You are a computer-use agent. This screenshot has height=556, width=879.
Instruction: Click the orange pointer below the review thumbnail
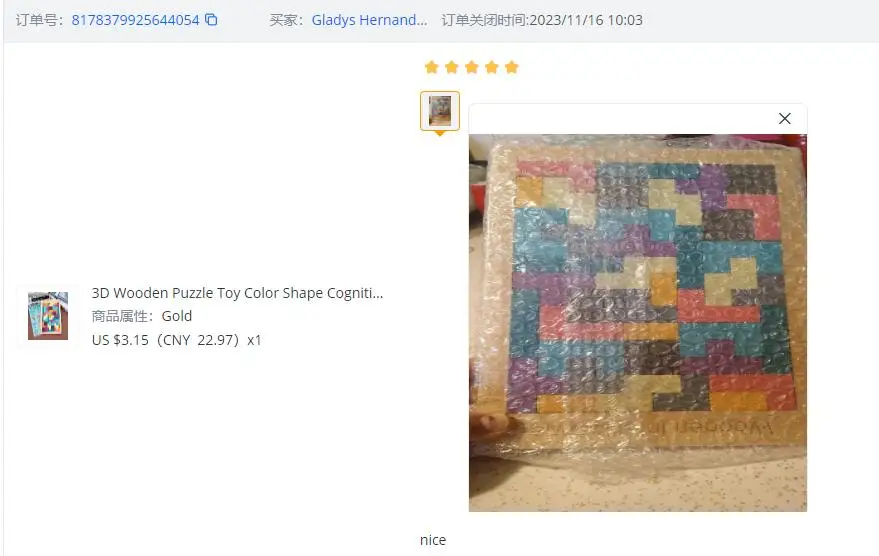point(440,133)
